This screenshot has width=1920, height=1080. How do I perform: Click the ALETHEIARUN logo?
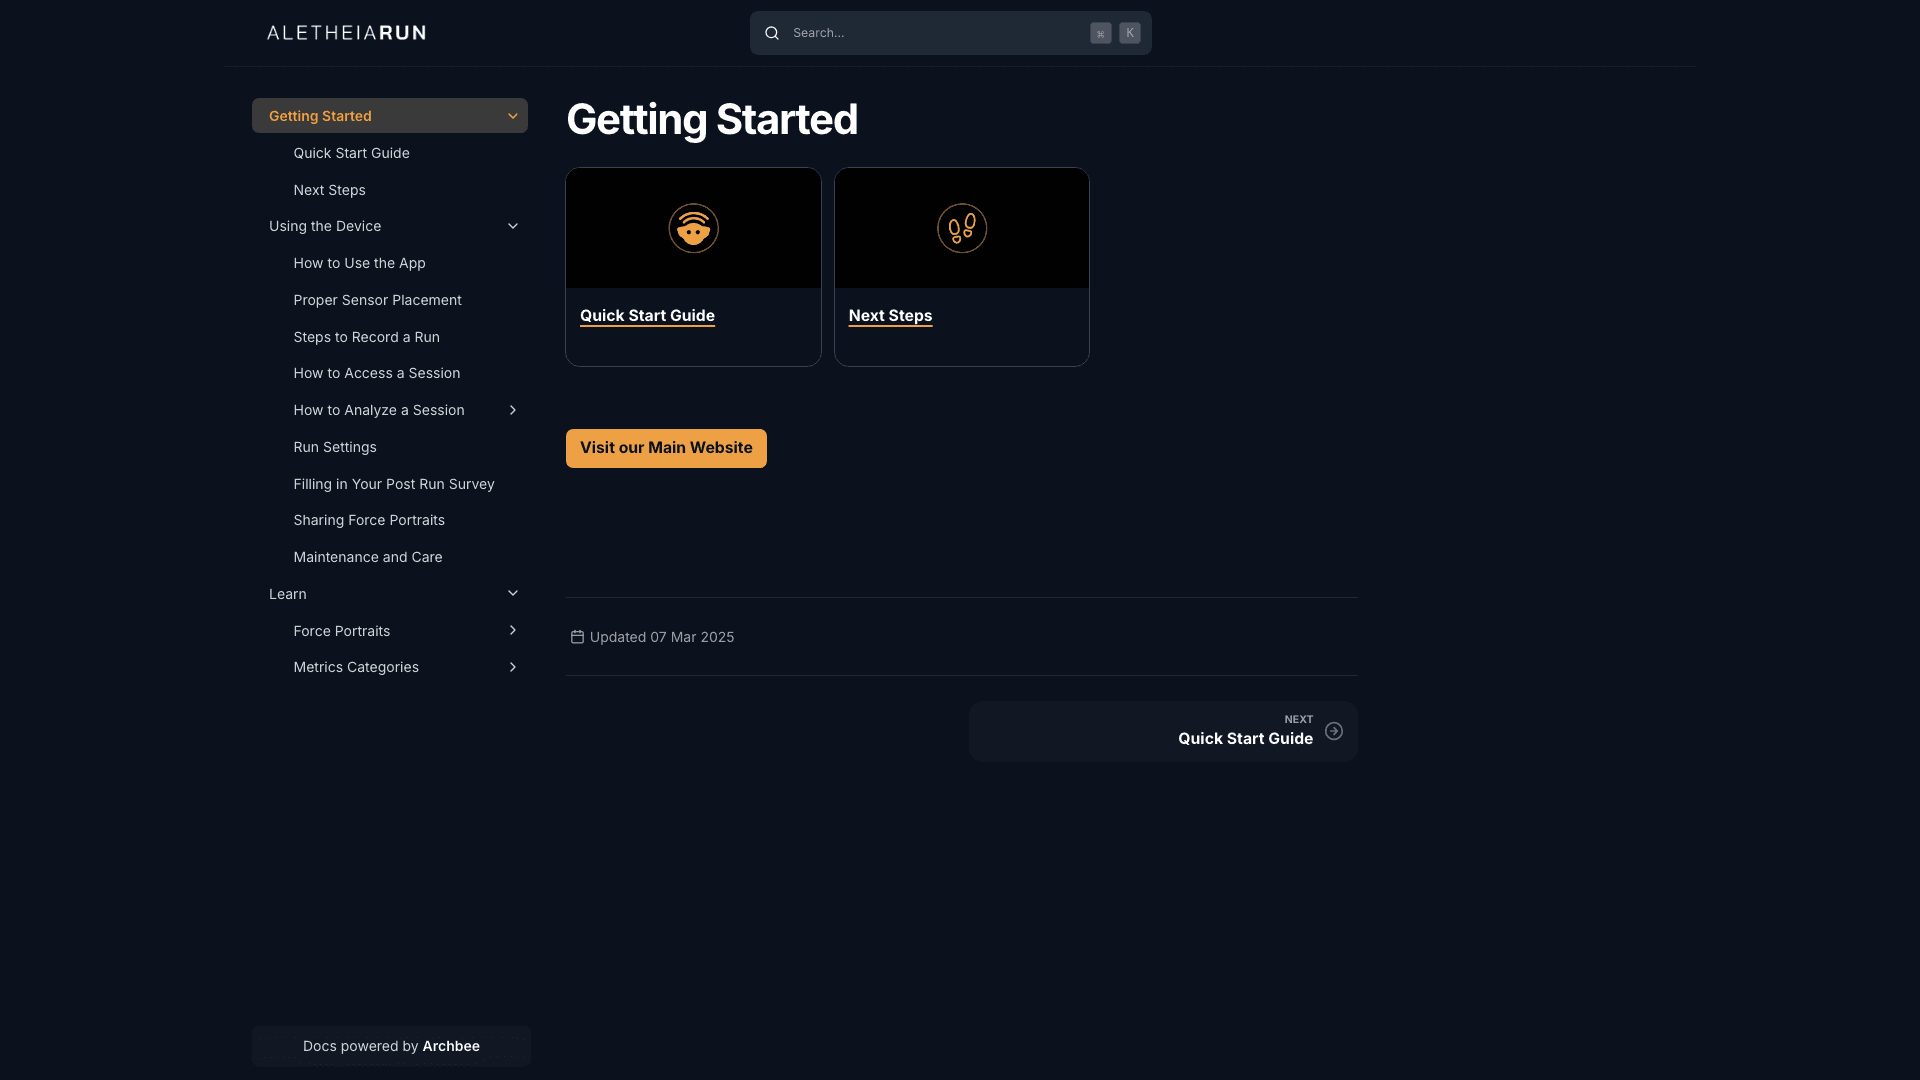[345, 32]
